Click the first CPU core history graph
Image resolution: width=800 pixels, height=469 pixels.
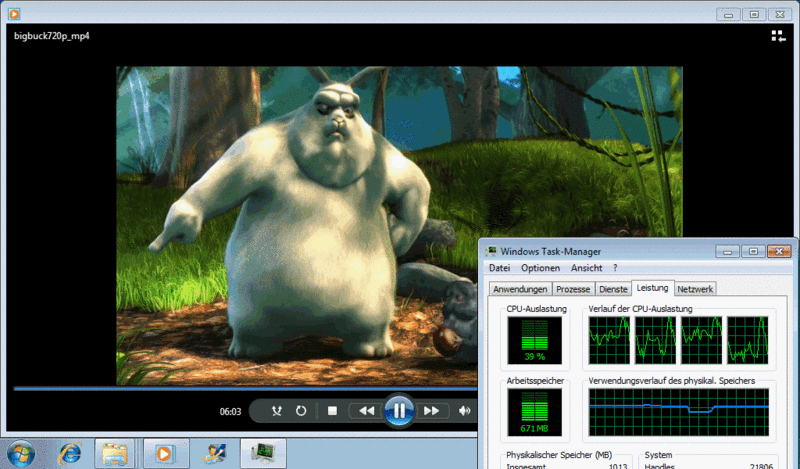click(x=609, y=340)
